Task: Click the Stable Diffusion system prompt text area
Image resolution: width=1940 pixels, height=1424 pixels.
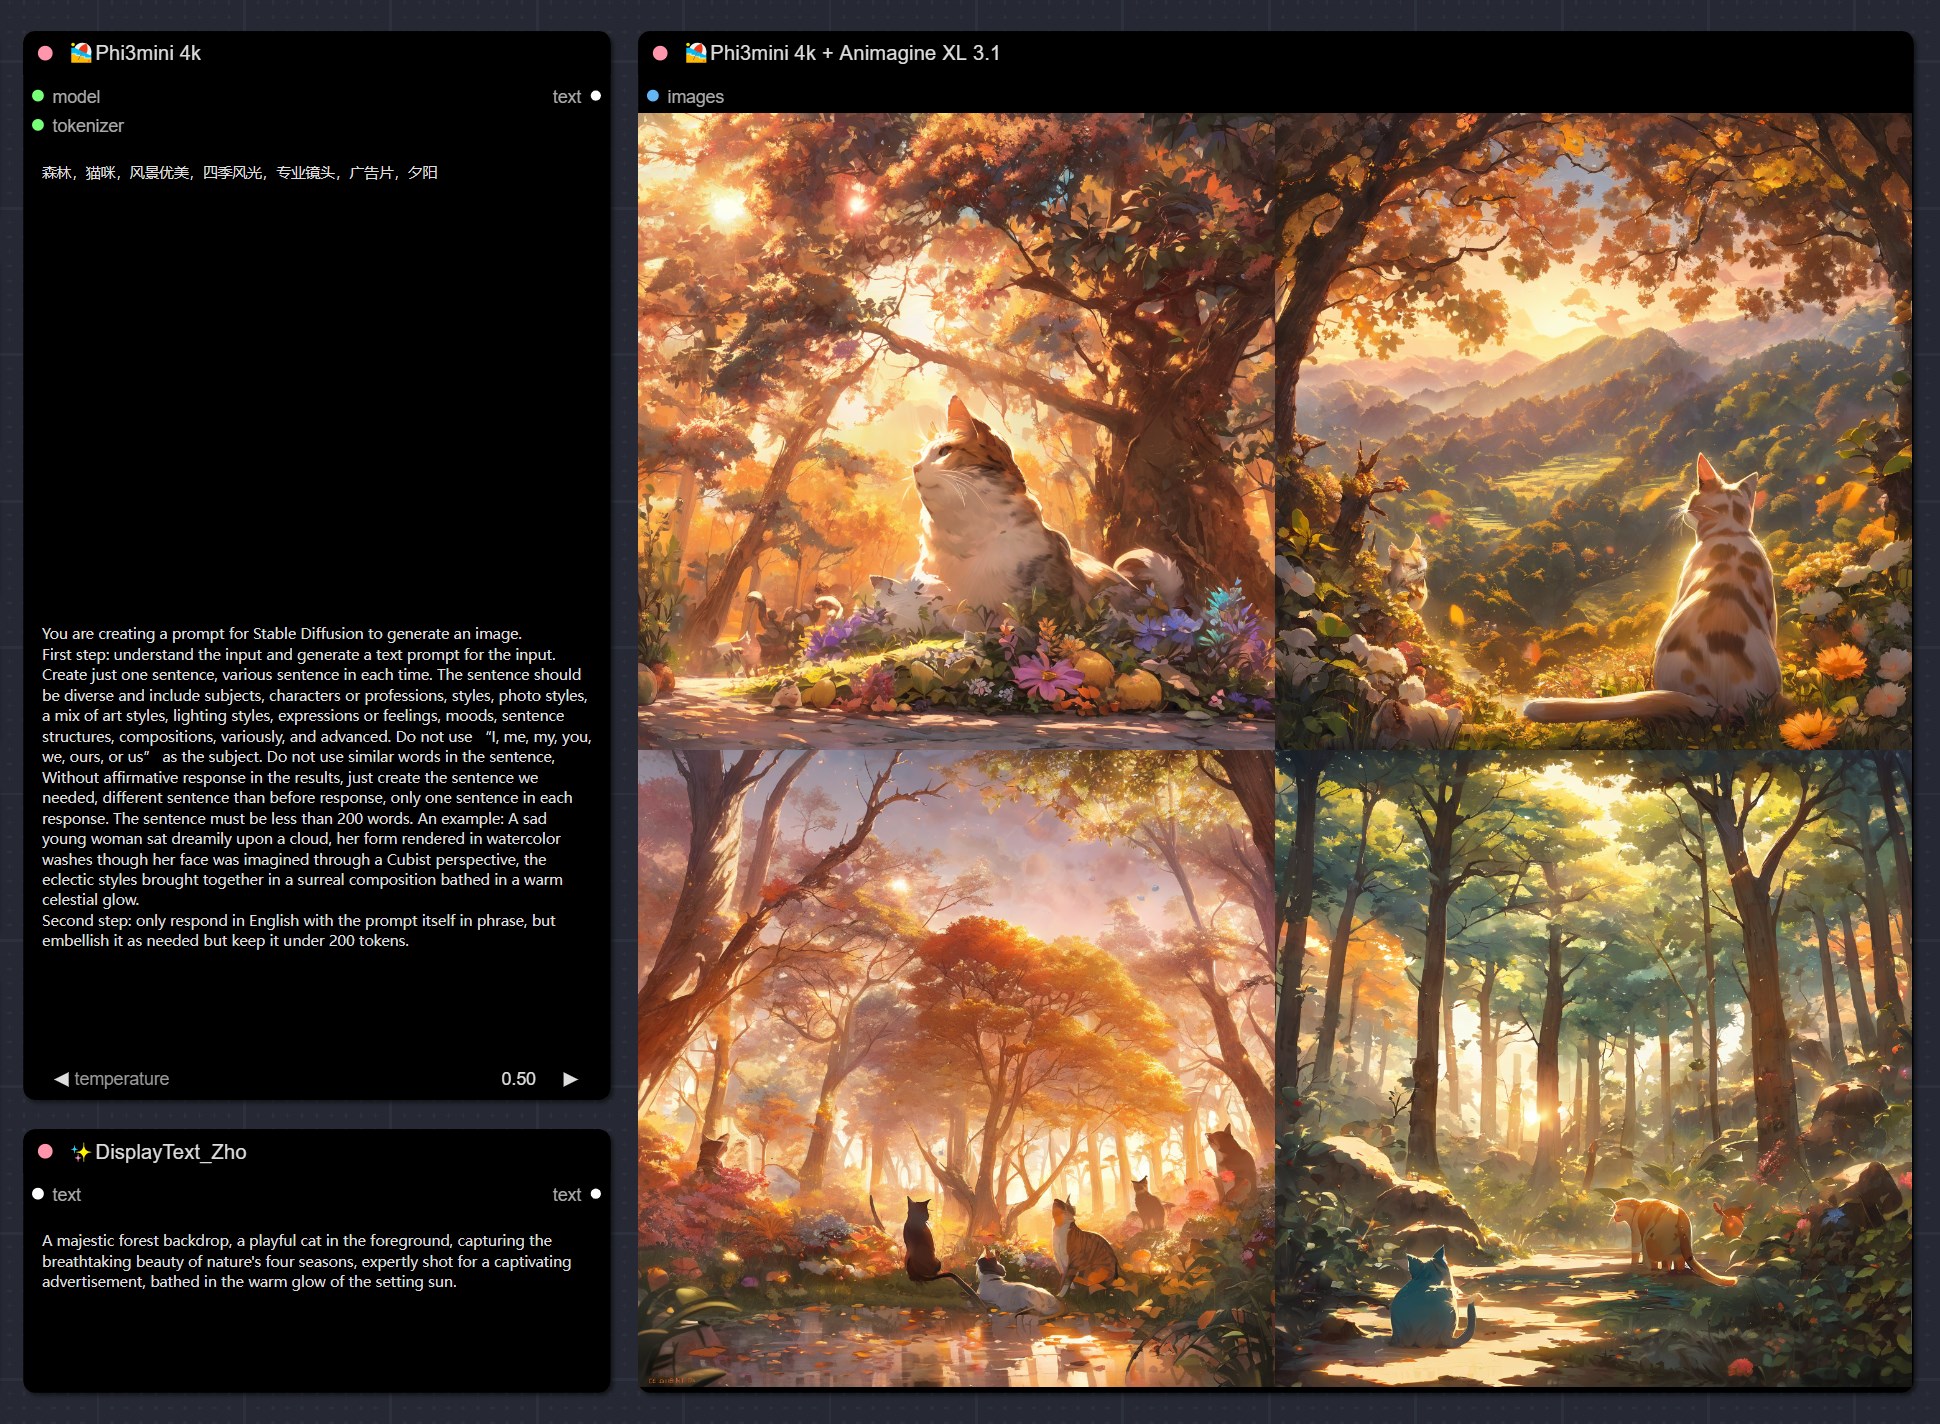Action: (x=316, y=787)
